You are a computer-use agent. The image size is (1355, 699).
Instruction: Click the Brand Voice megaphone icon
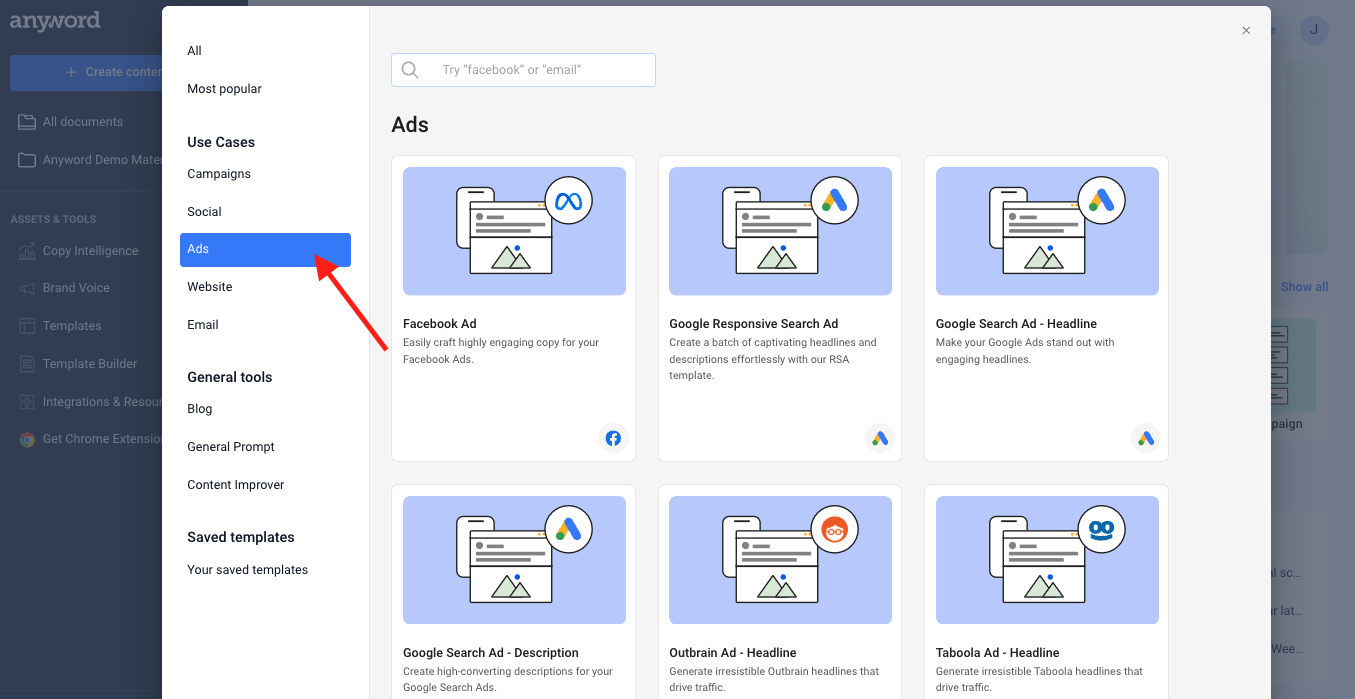tap(26, 288)
